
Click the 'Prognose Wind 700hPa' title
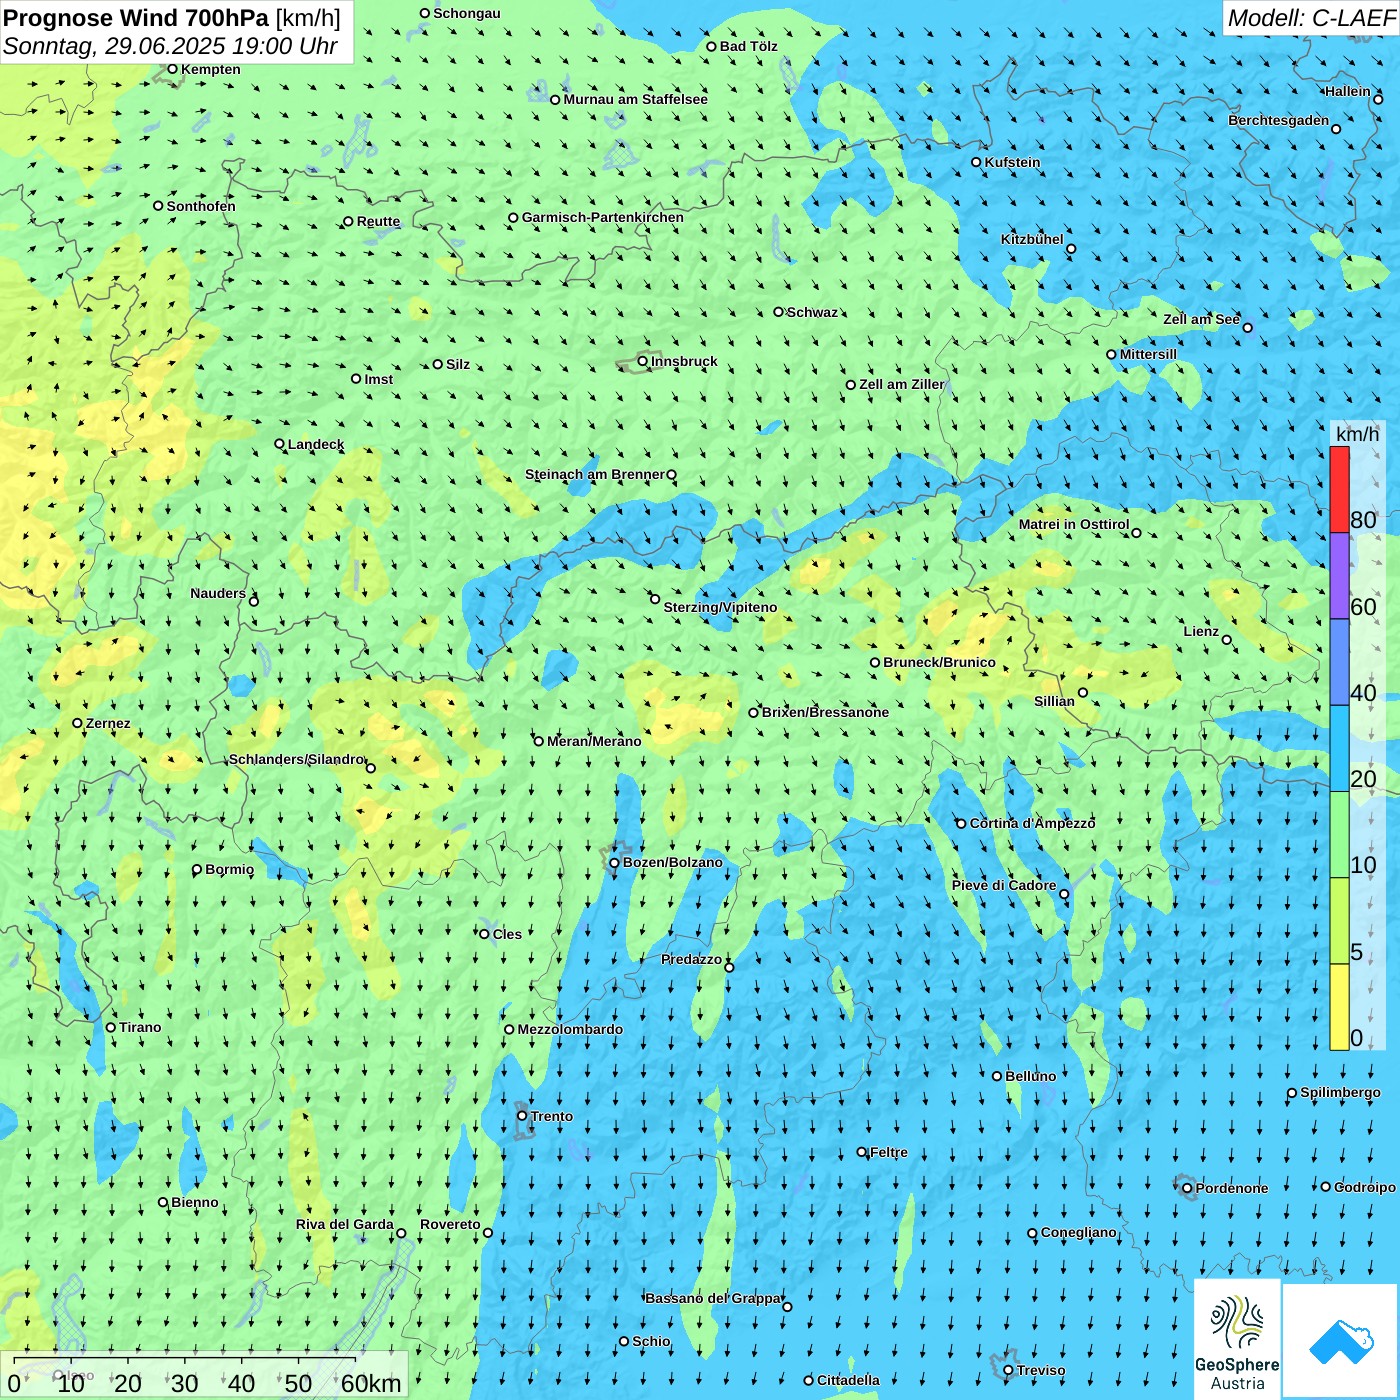136,17
